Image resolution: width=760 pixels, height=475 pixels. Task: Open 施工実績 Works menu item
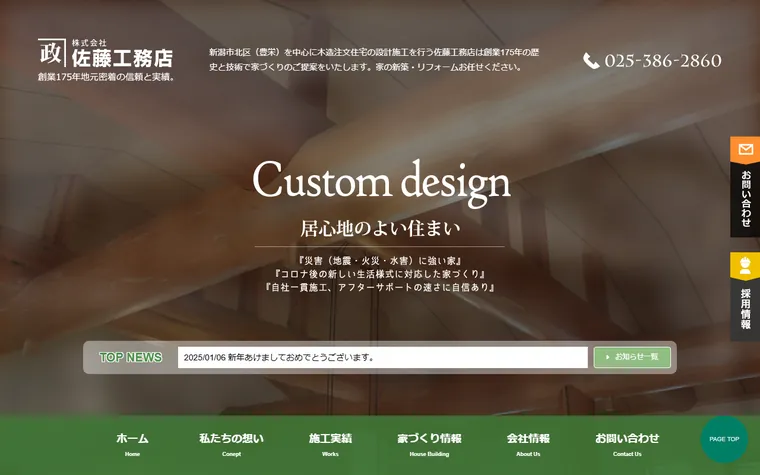(x=330, y=444)
